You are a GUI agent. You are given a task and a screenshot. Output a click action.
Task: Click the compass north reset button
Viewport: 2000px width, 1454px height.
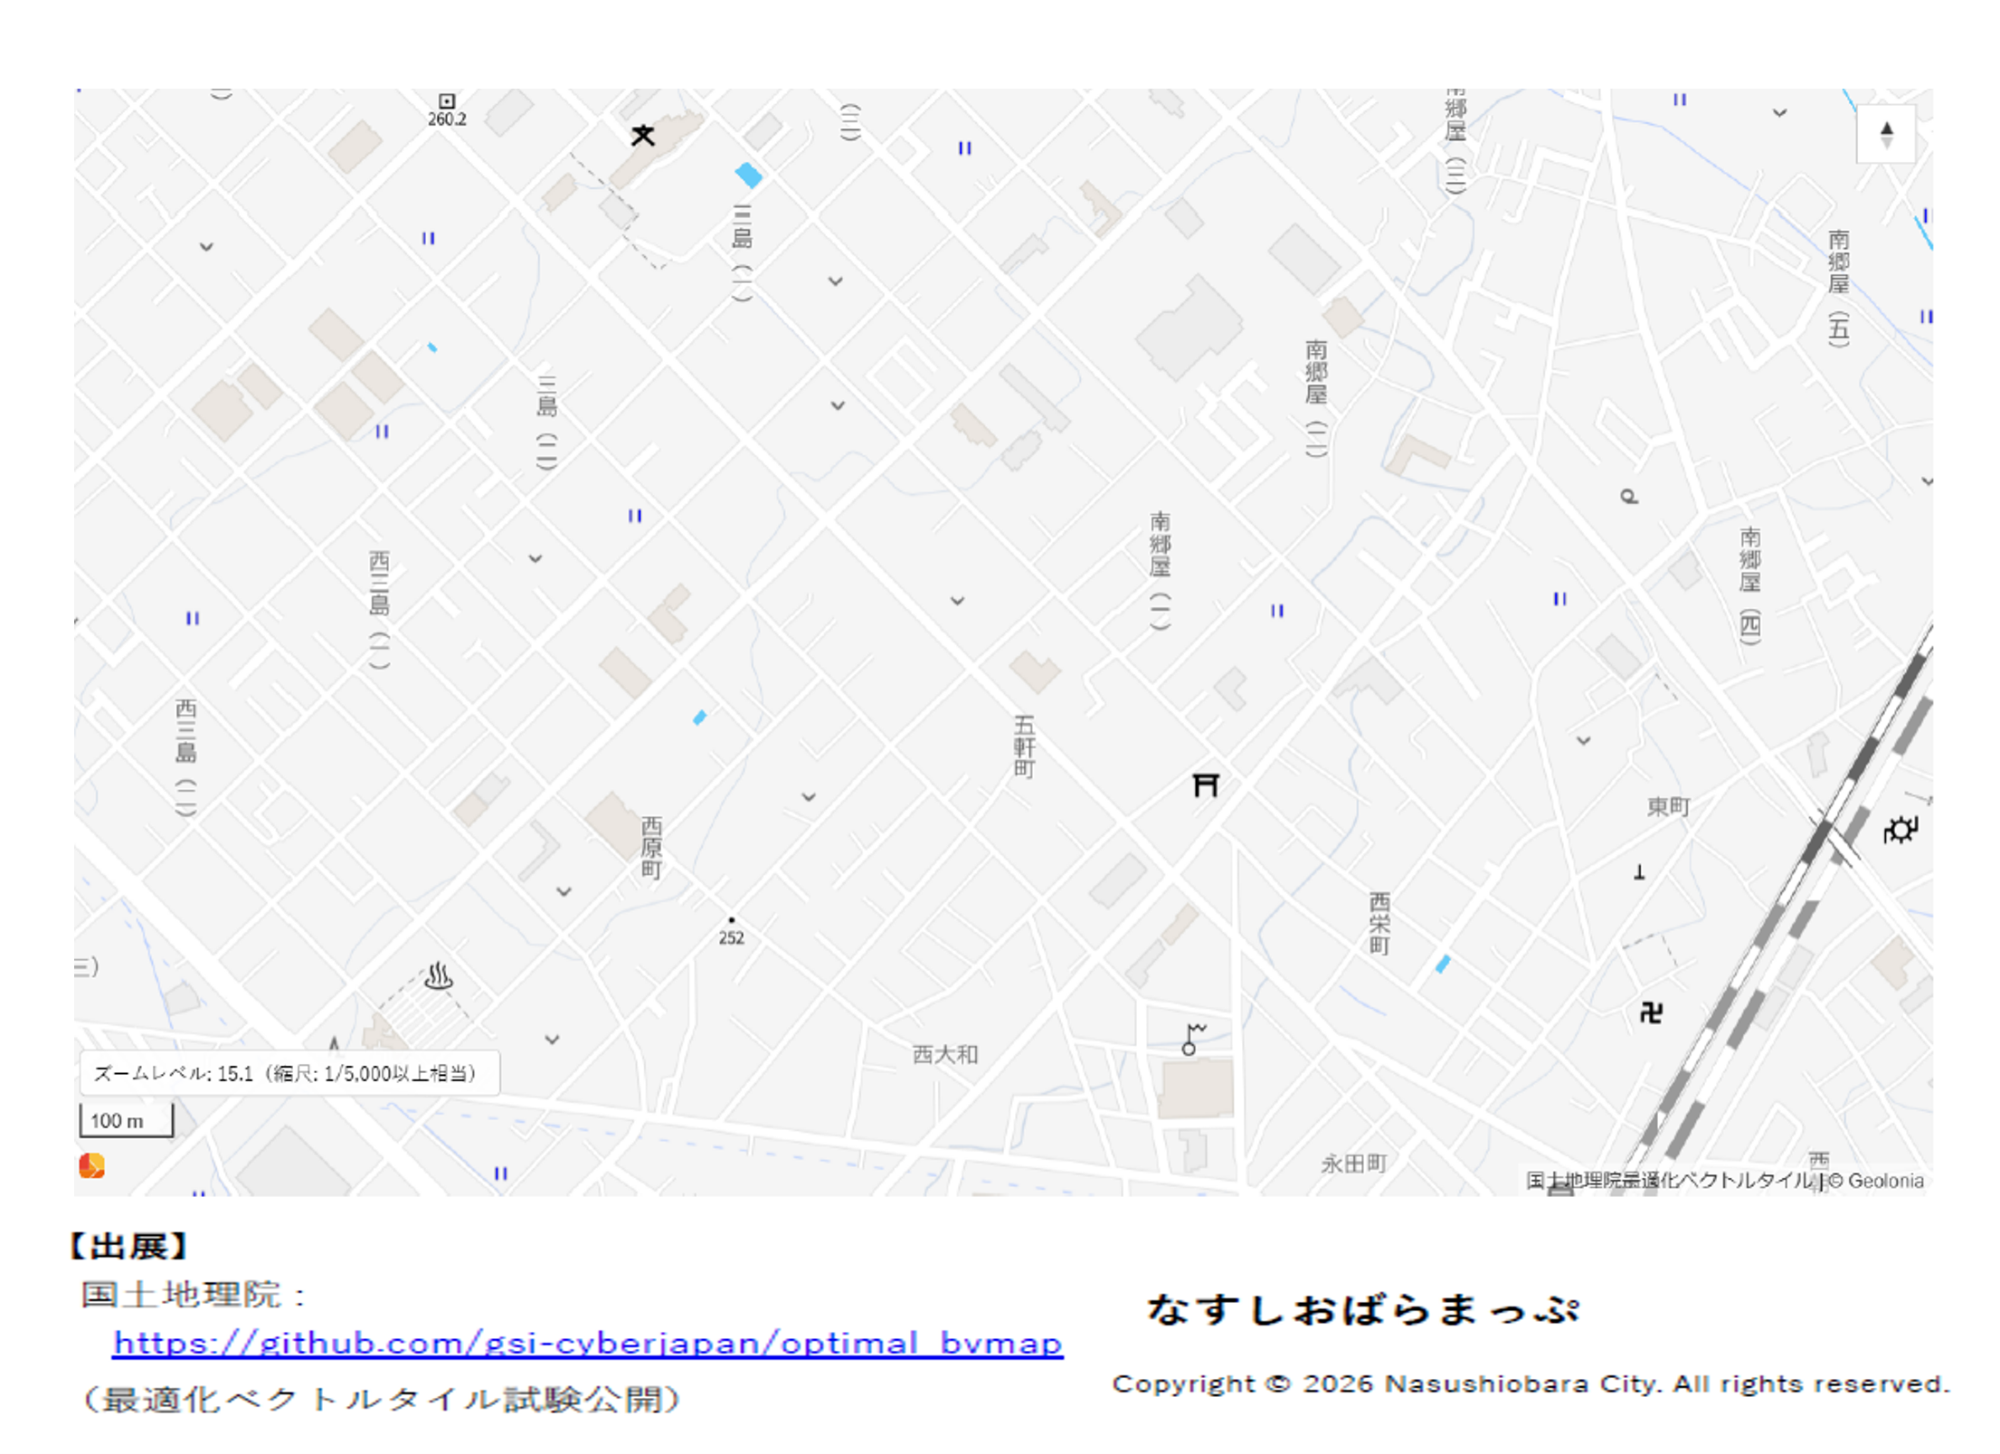(1885, 133)
